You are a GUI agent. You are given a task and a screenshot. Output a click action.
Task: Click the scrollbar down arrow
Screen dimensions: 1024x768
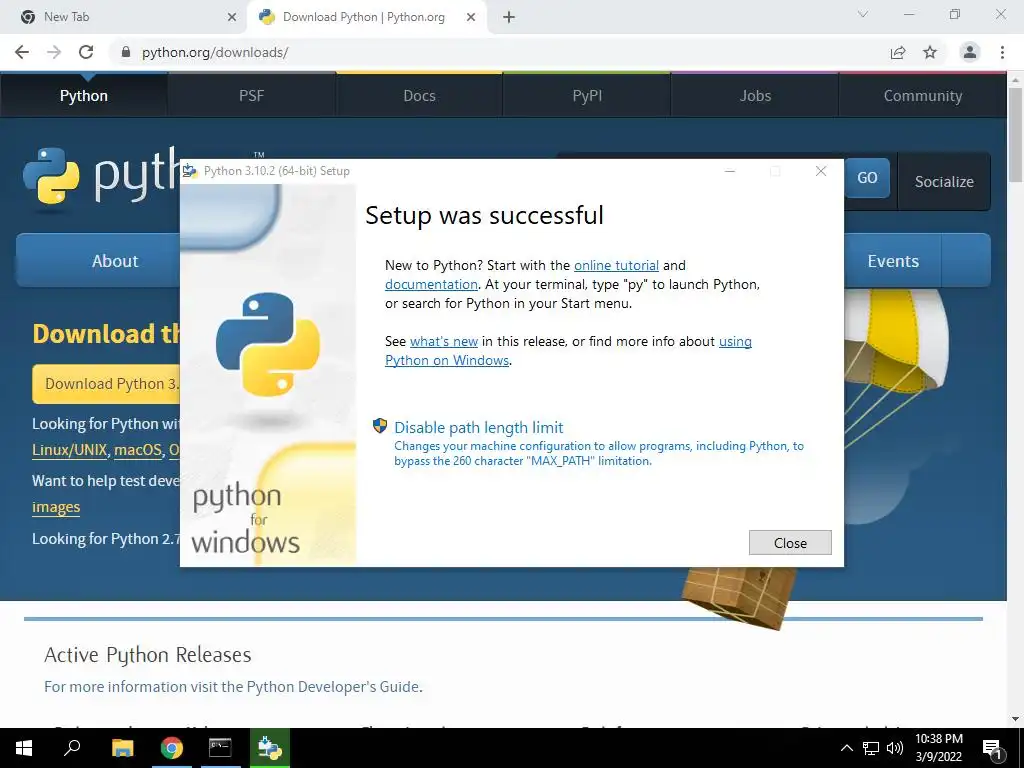point(1016,719)
